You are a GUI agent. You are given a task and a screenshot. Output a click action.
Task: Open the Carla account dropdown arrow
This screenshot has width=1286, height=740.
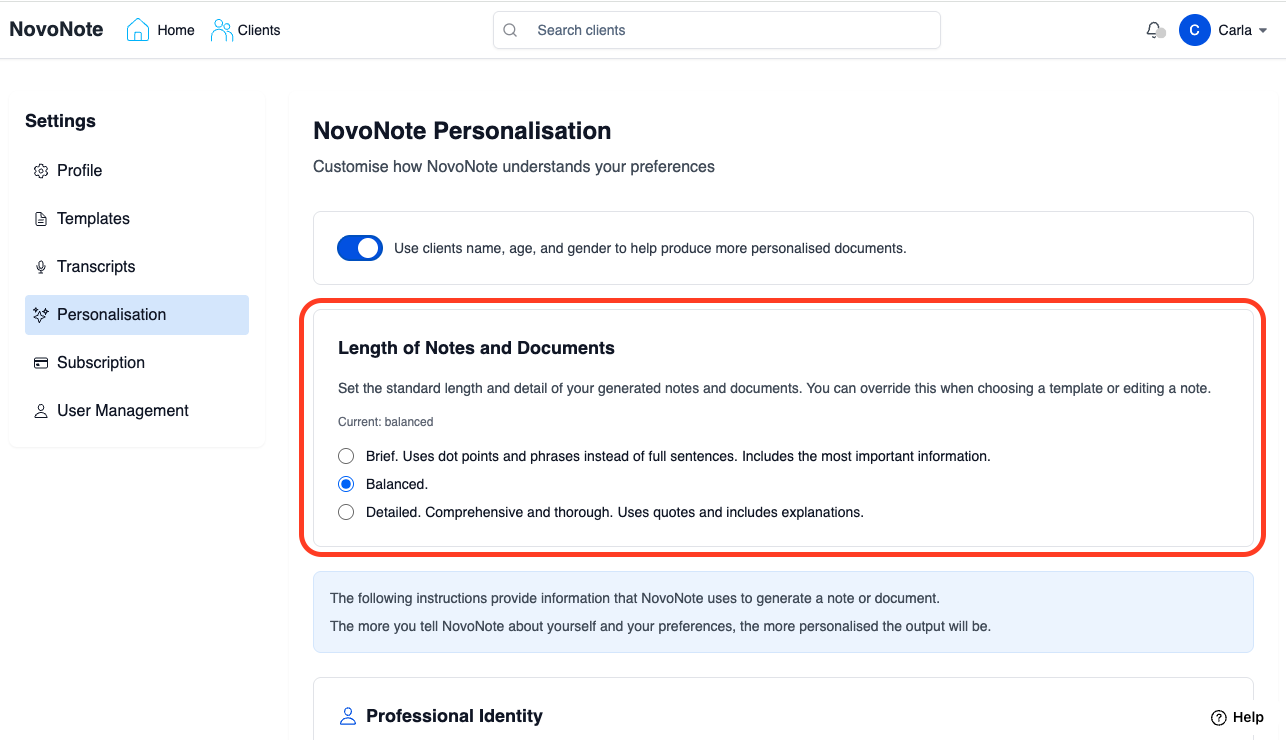[x=1263, y=31]
